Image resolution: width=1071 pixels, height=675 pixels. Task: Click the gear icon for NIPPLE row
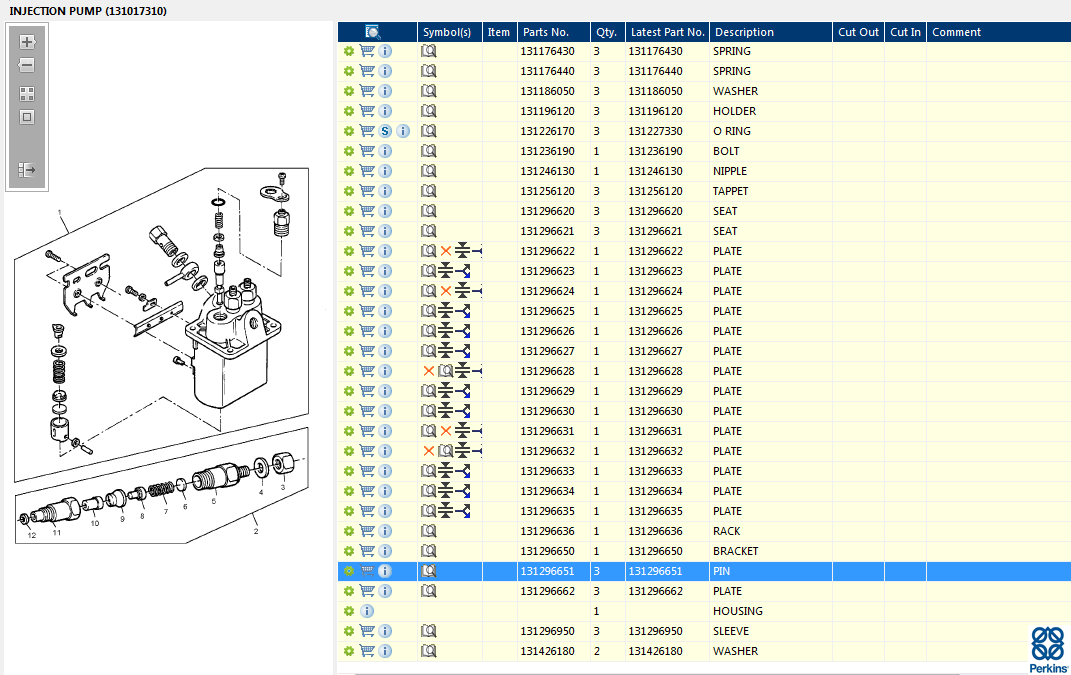coord(348,171)
